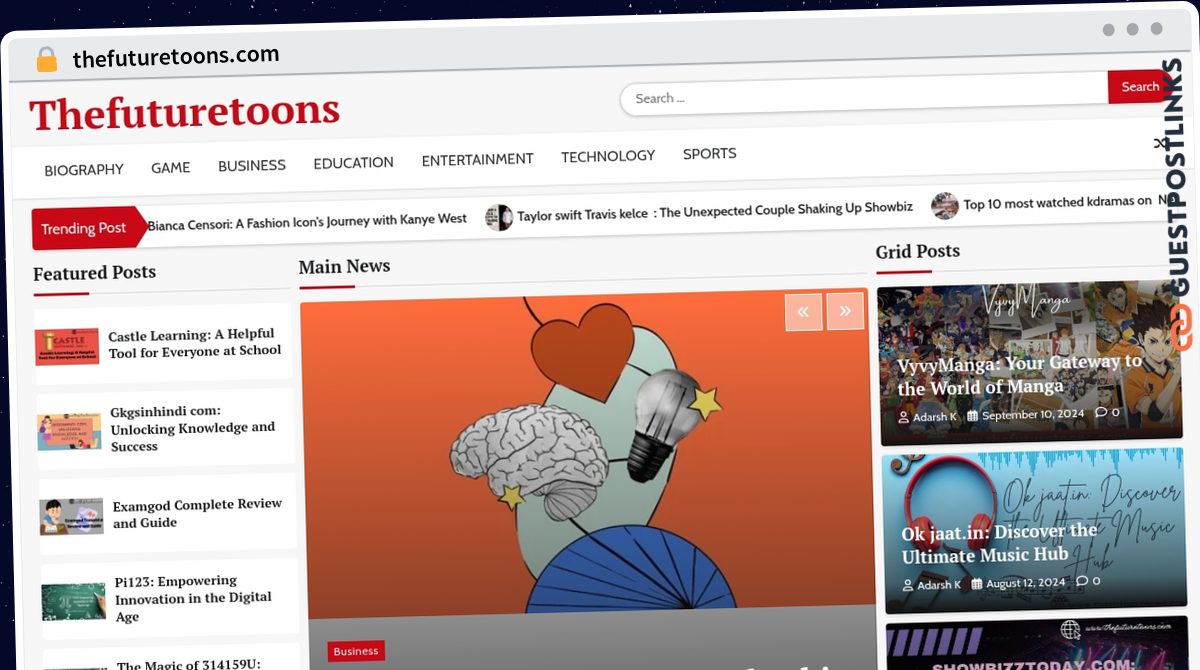Image resolution: width=1200 pixels, height=670 pixels.
Task: Open Castle Learning post thumbnail
Action: [x=67, y=345]
